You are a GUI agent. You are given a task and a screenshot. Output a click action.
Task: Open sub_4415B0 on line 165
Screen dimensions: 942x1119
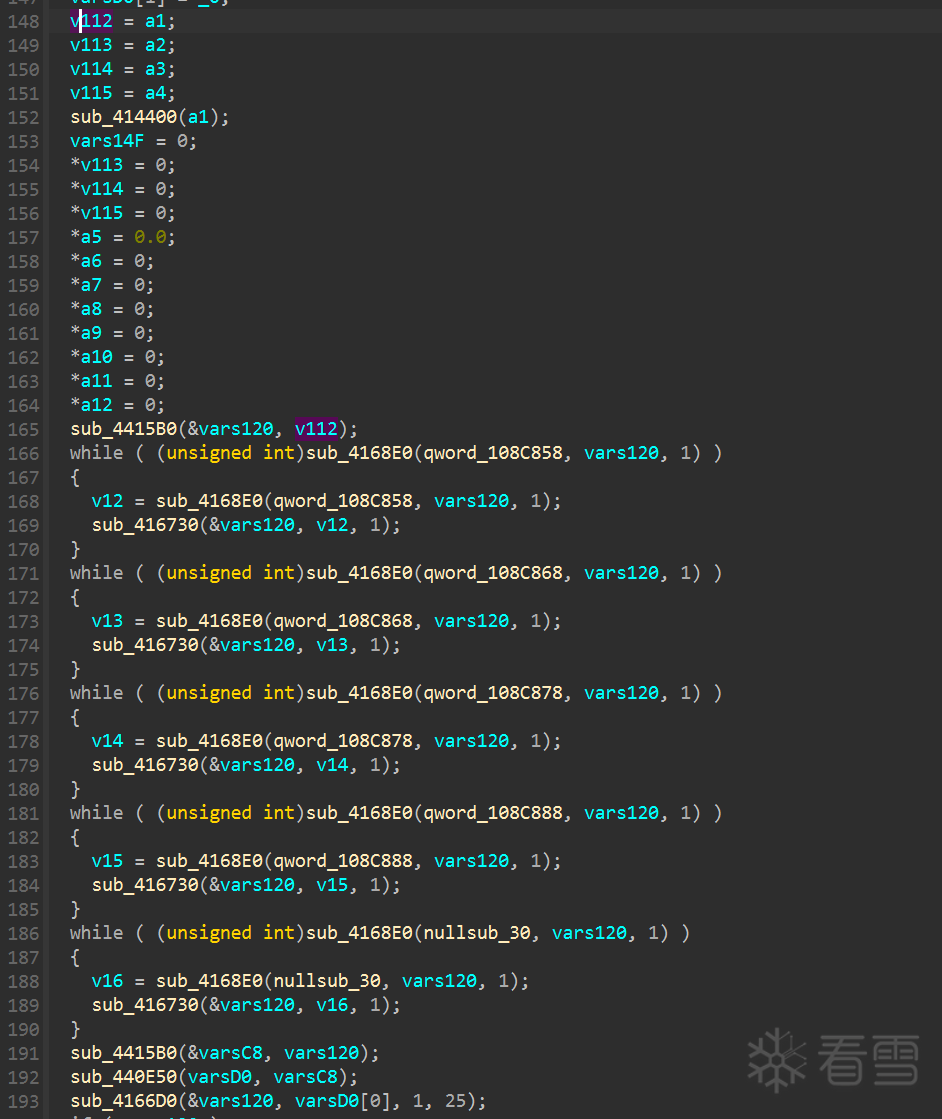(x=123, y=429)
